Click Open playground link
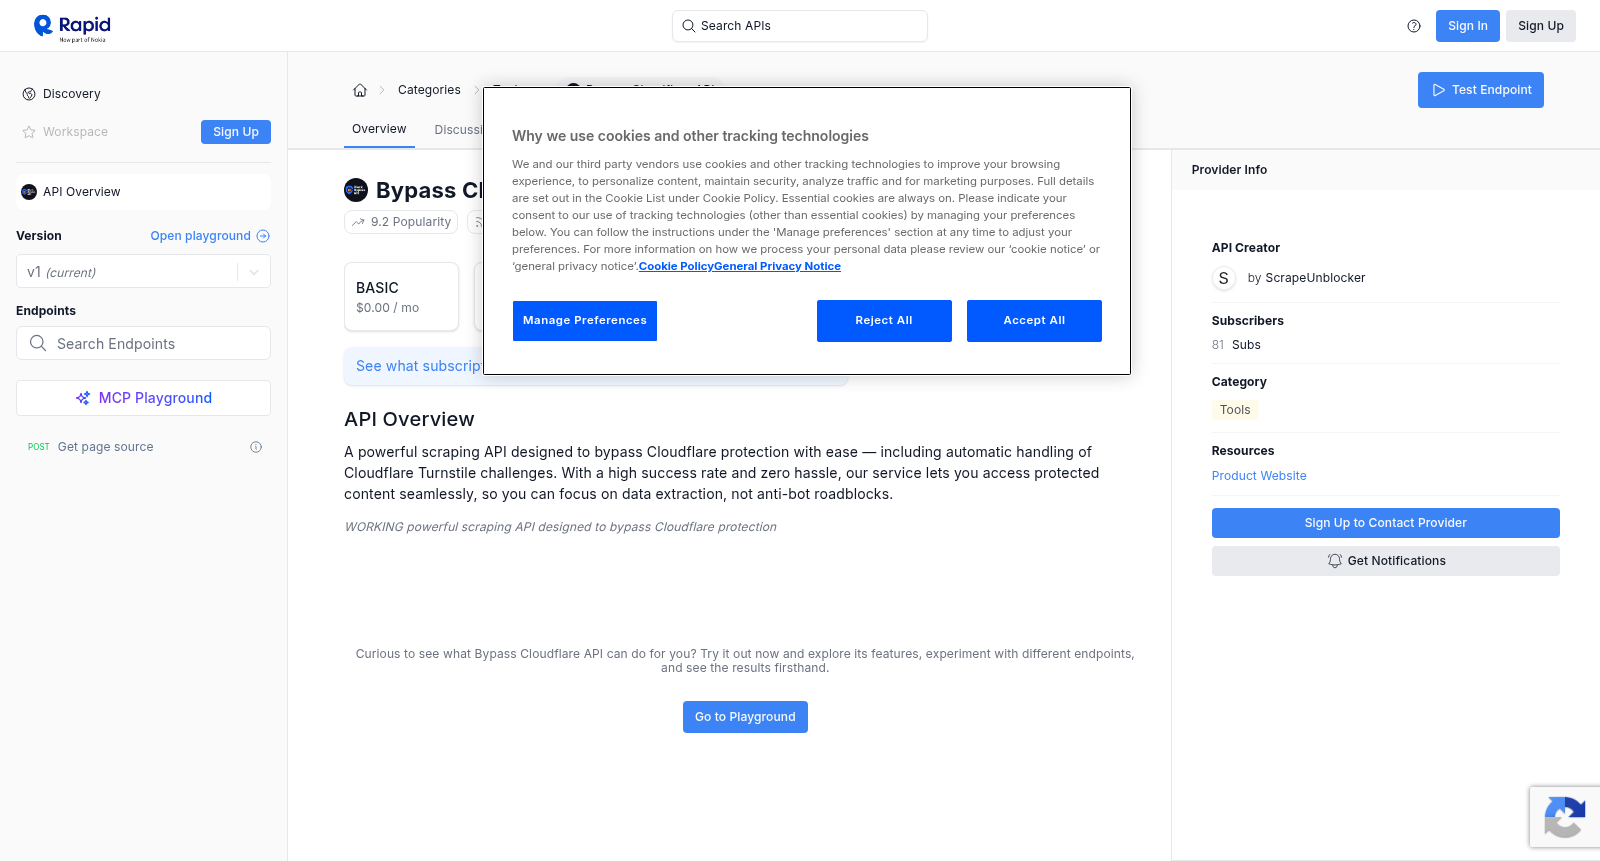This screenshot has width=1600, height=861. click(200, 236)
